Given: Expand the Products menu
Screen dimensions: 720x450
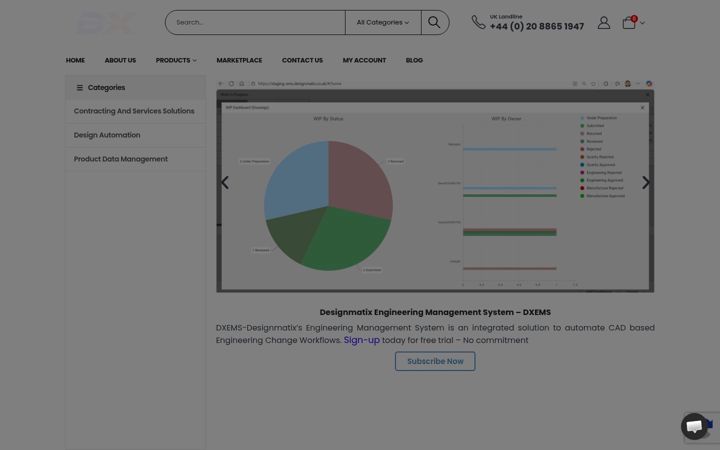Looking at the screenshot, I should (x=176, y=60).
